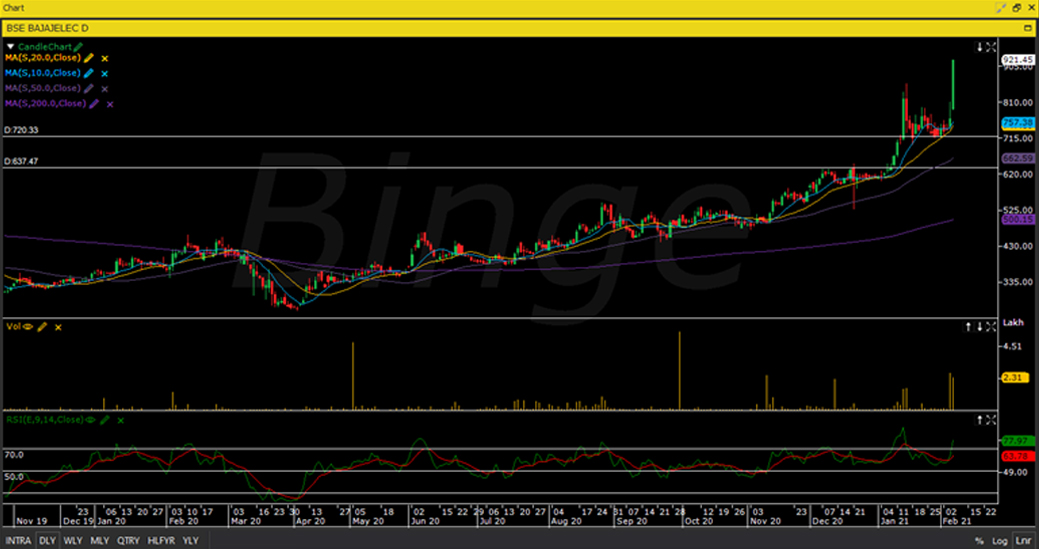
Task: Edit the MA(S,50.0,Close) indicator pencil
Action: pyautogui.click(x=89, y=89)
